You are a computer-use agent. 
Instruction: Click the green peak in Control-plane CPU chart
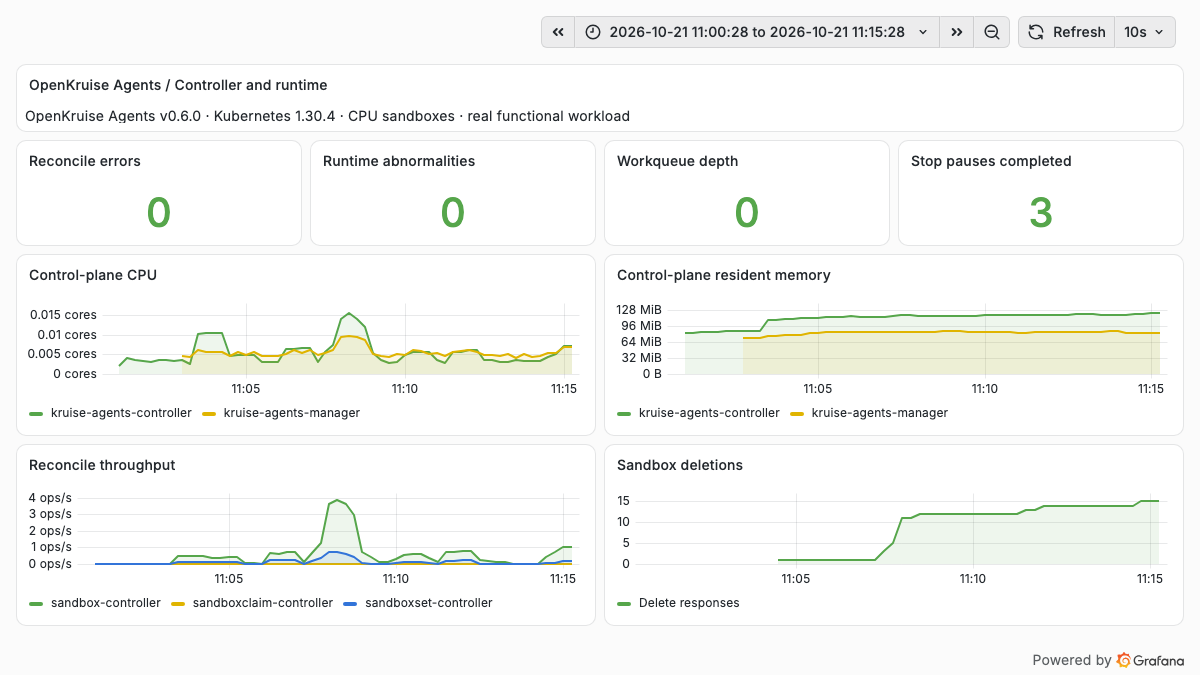349,314
